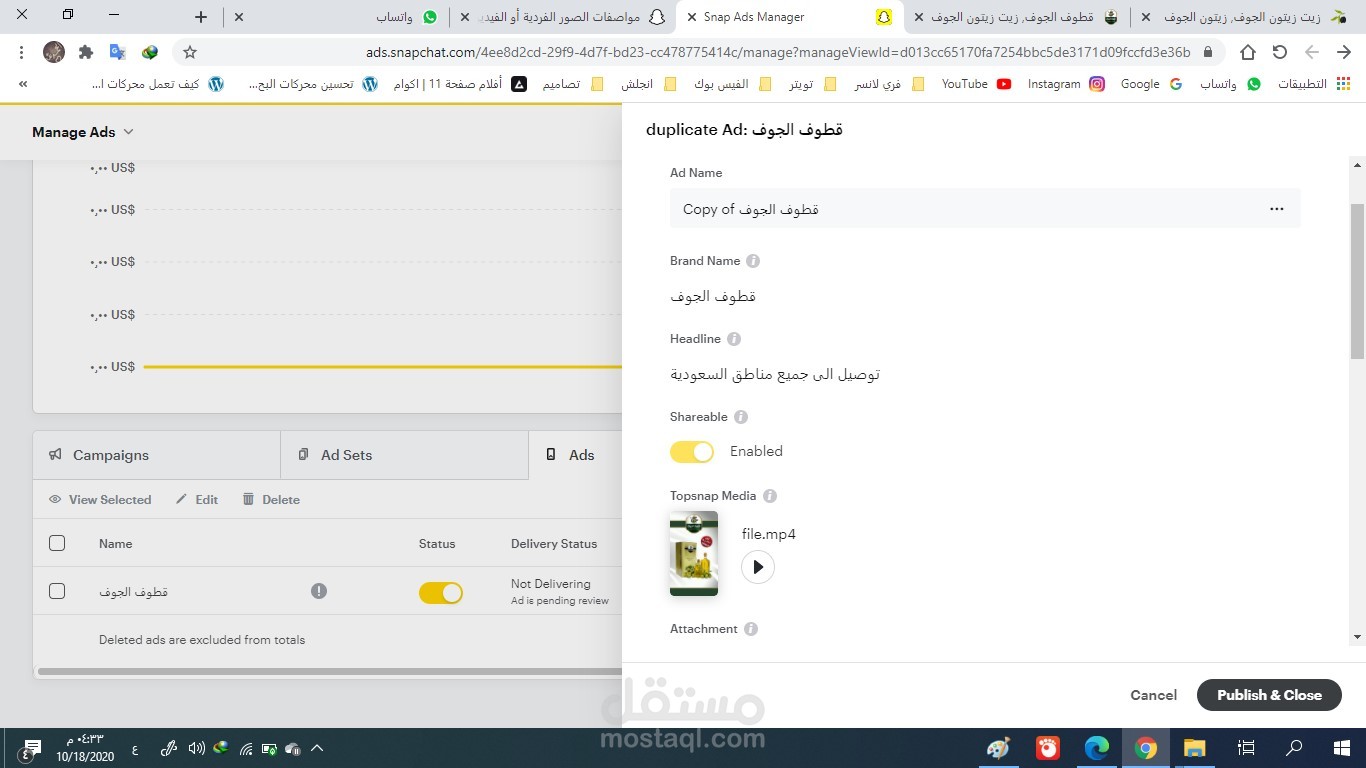Viewport: 1366px width, 768px height.
Task: Open the تويتر bookmark folder
Action: (812, 84)
